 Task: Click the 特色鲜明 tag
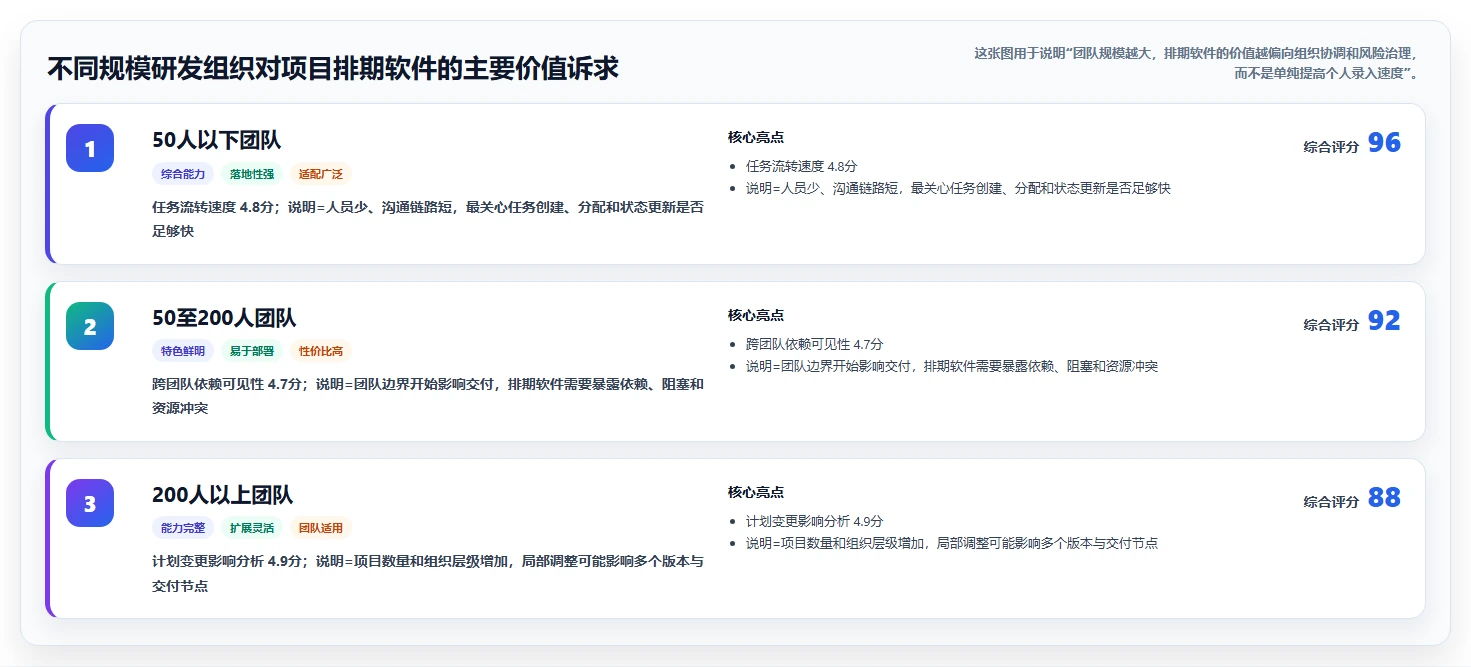[183, 351]
